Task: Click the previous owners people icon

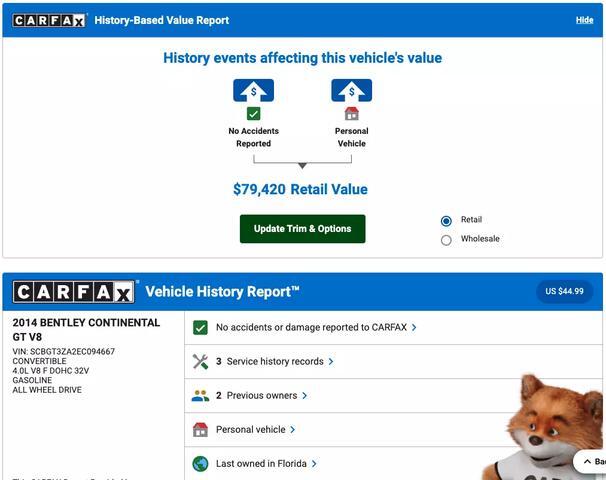Action: pos(200,396)
